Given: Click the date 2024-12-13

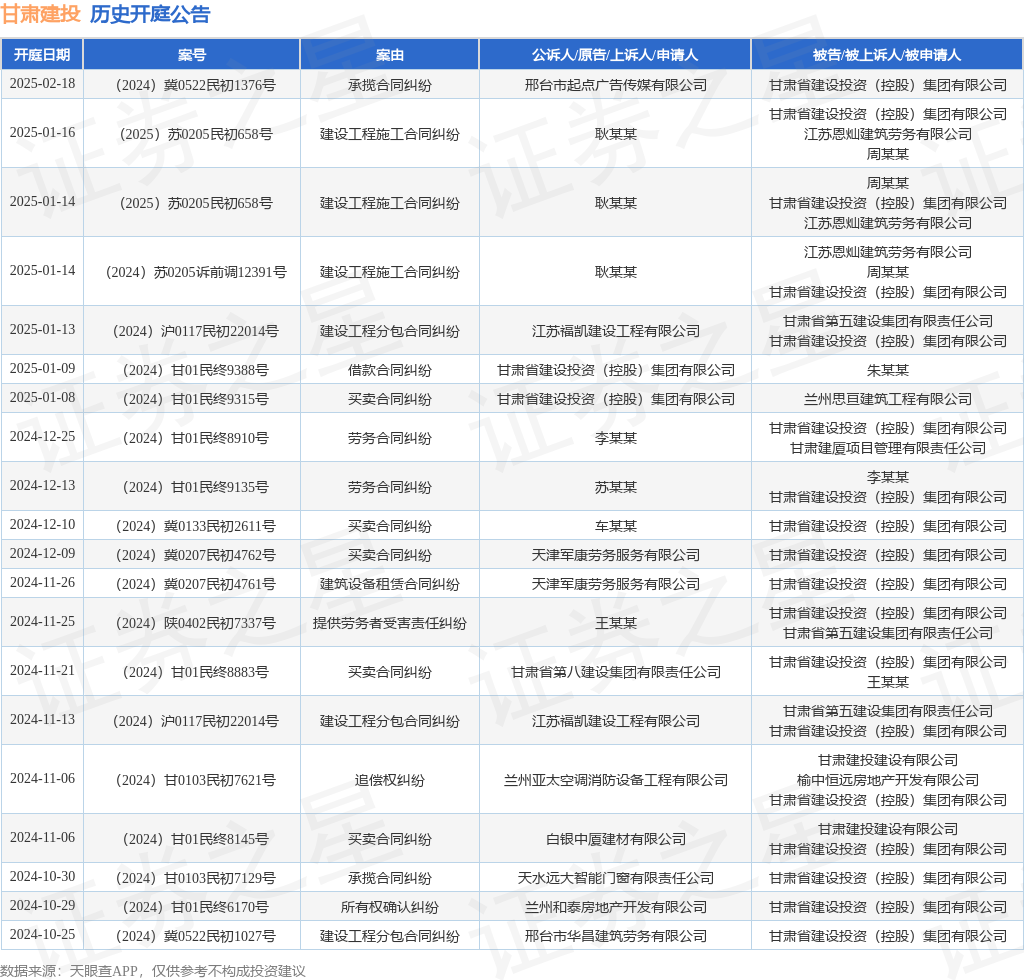Looking at the screenshot, I should click(42, 486).
